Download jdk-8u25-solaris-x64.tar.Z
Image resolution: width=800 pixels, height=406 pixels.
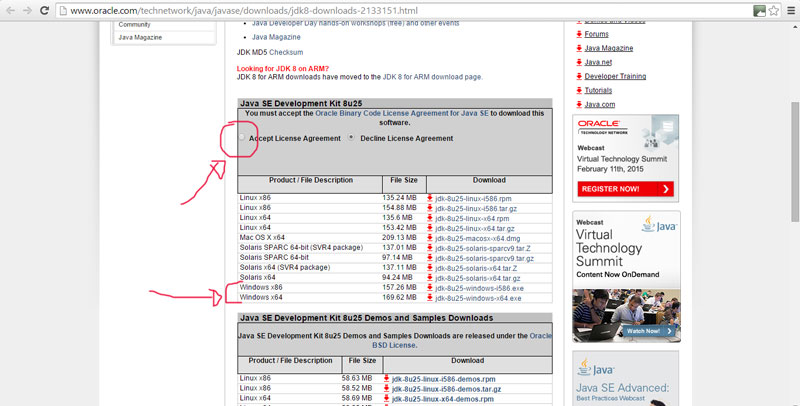pos(476,268)
